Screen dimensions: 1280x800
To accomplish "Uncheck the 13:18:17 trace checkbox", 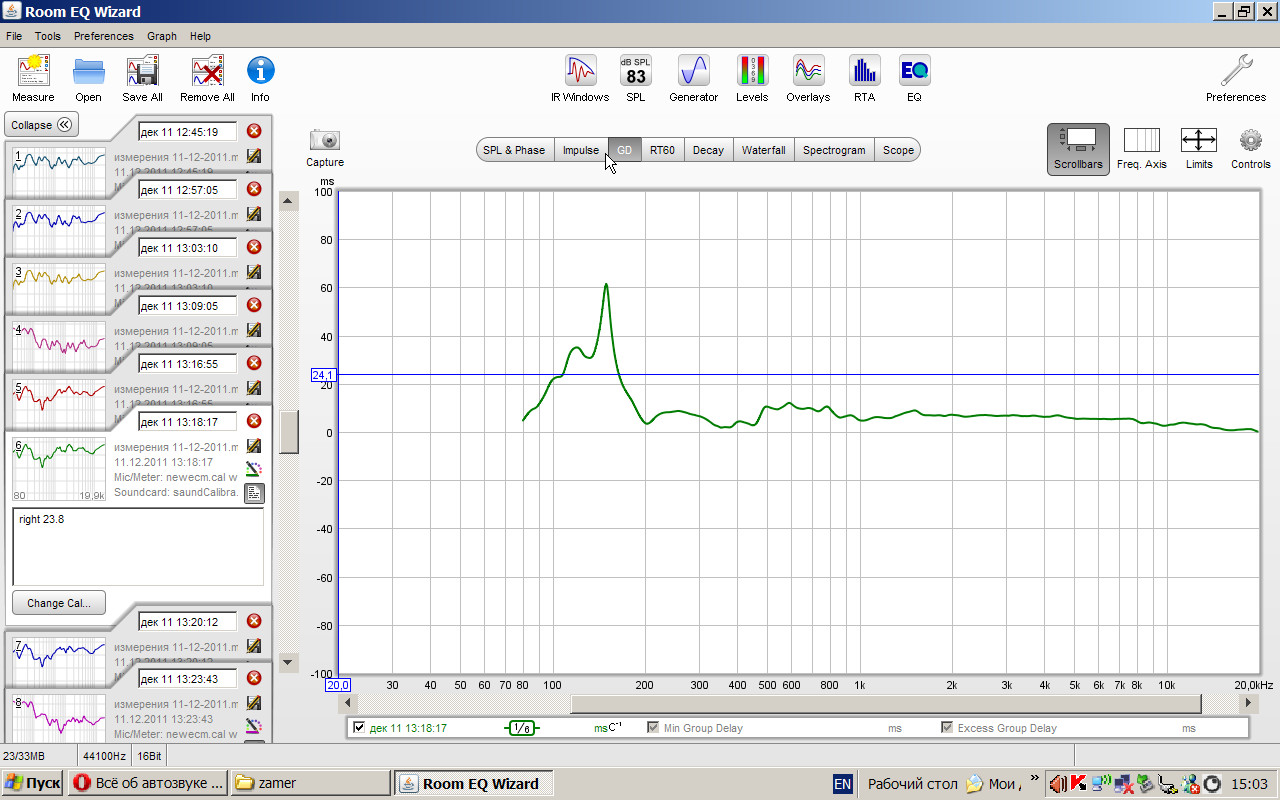I will [x=359, y=728].
